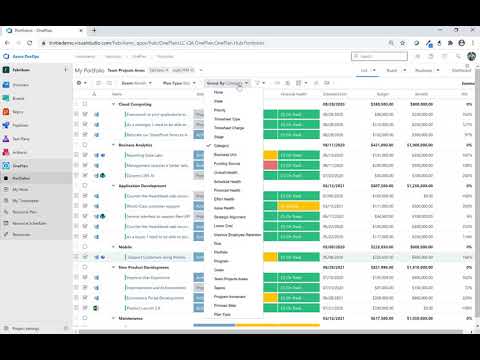
Task: Click the Portfolios icon in OnePlan submenu
Action: coord(6,178)
